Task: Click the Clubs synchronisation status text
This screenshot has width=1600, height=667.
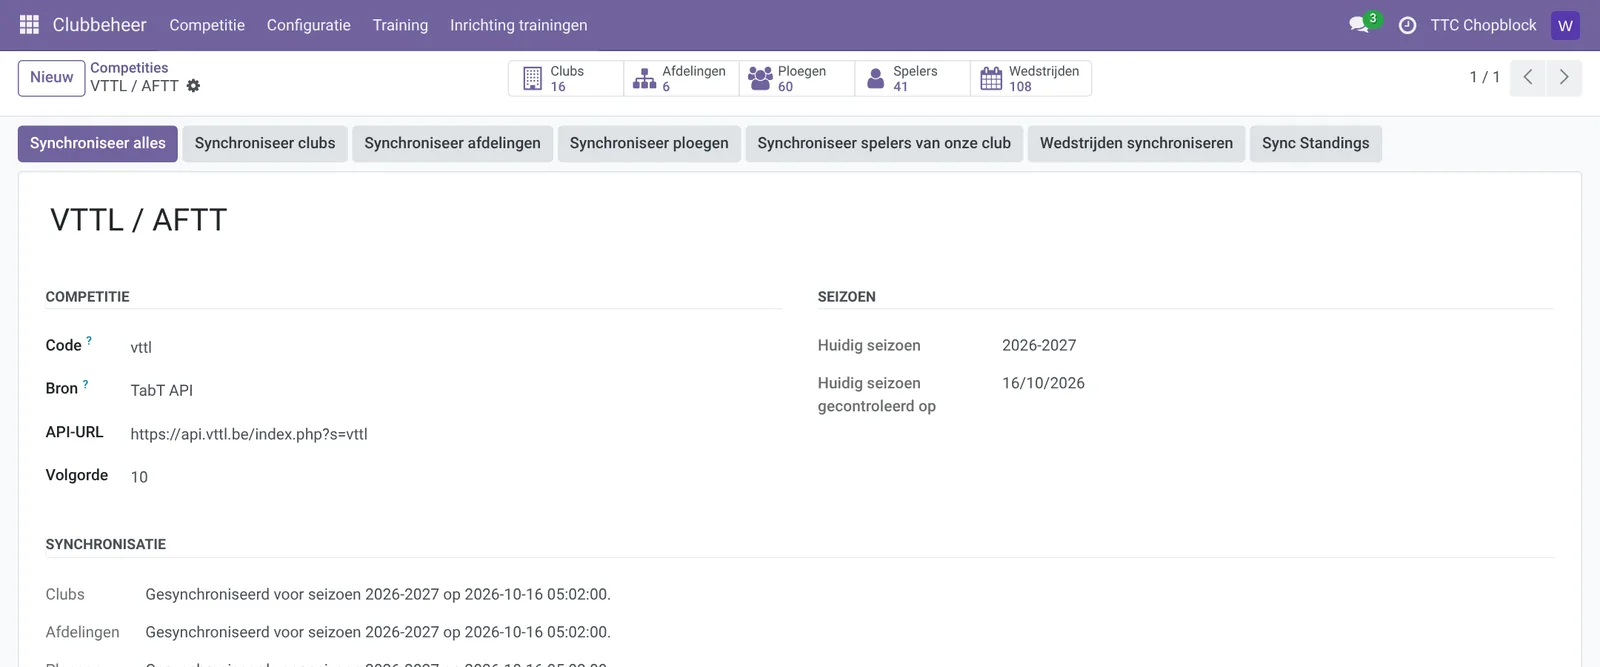Action: [x=378, y=594]
